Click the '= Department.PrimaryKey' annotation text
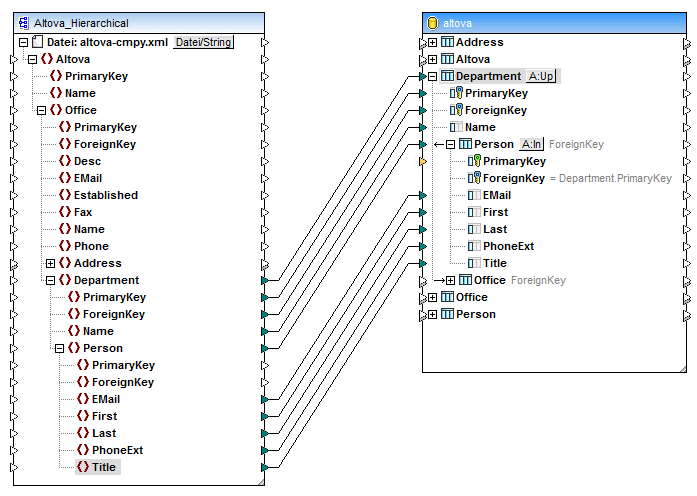The width and height of the screenshot is (697, 496). pos(611,178)
